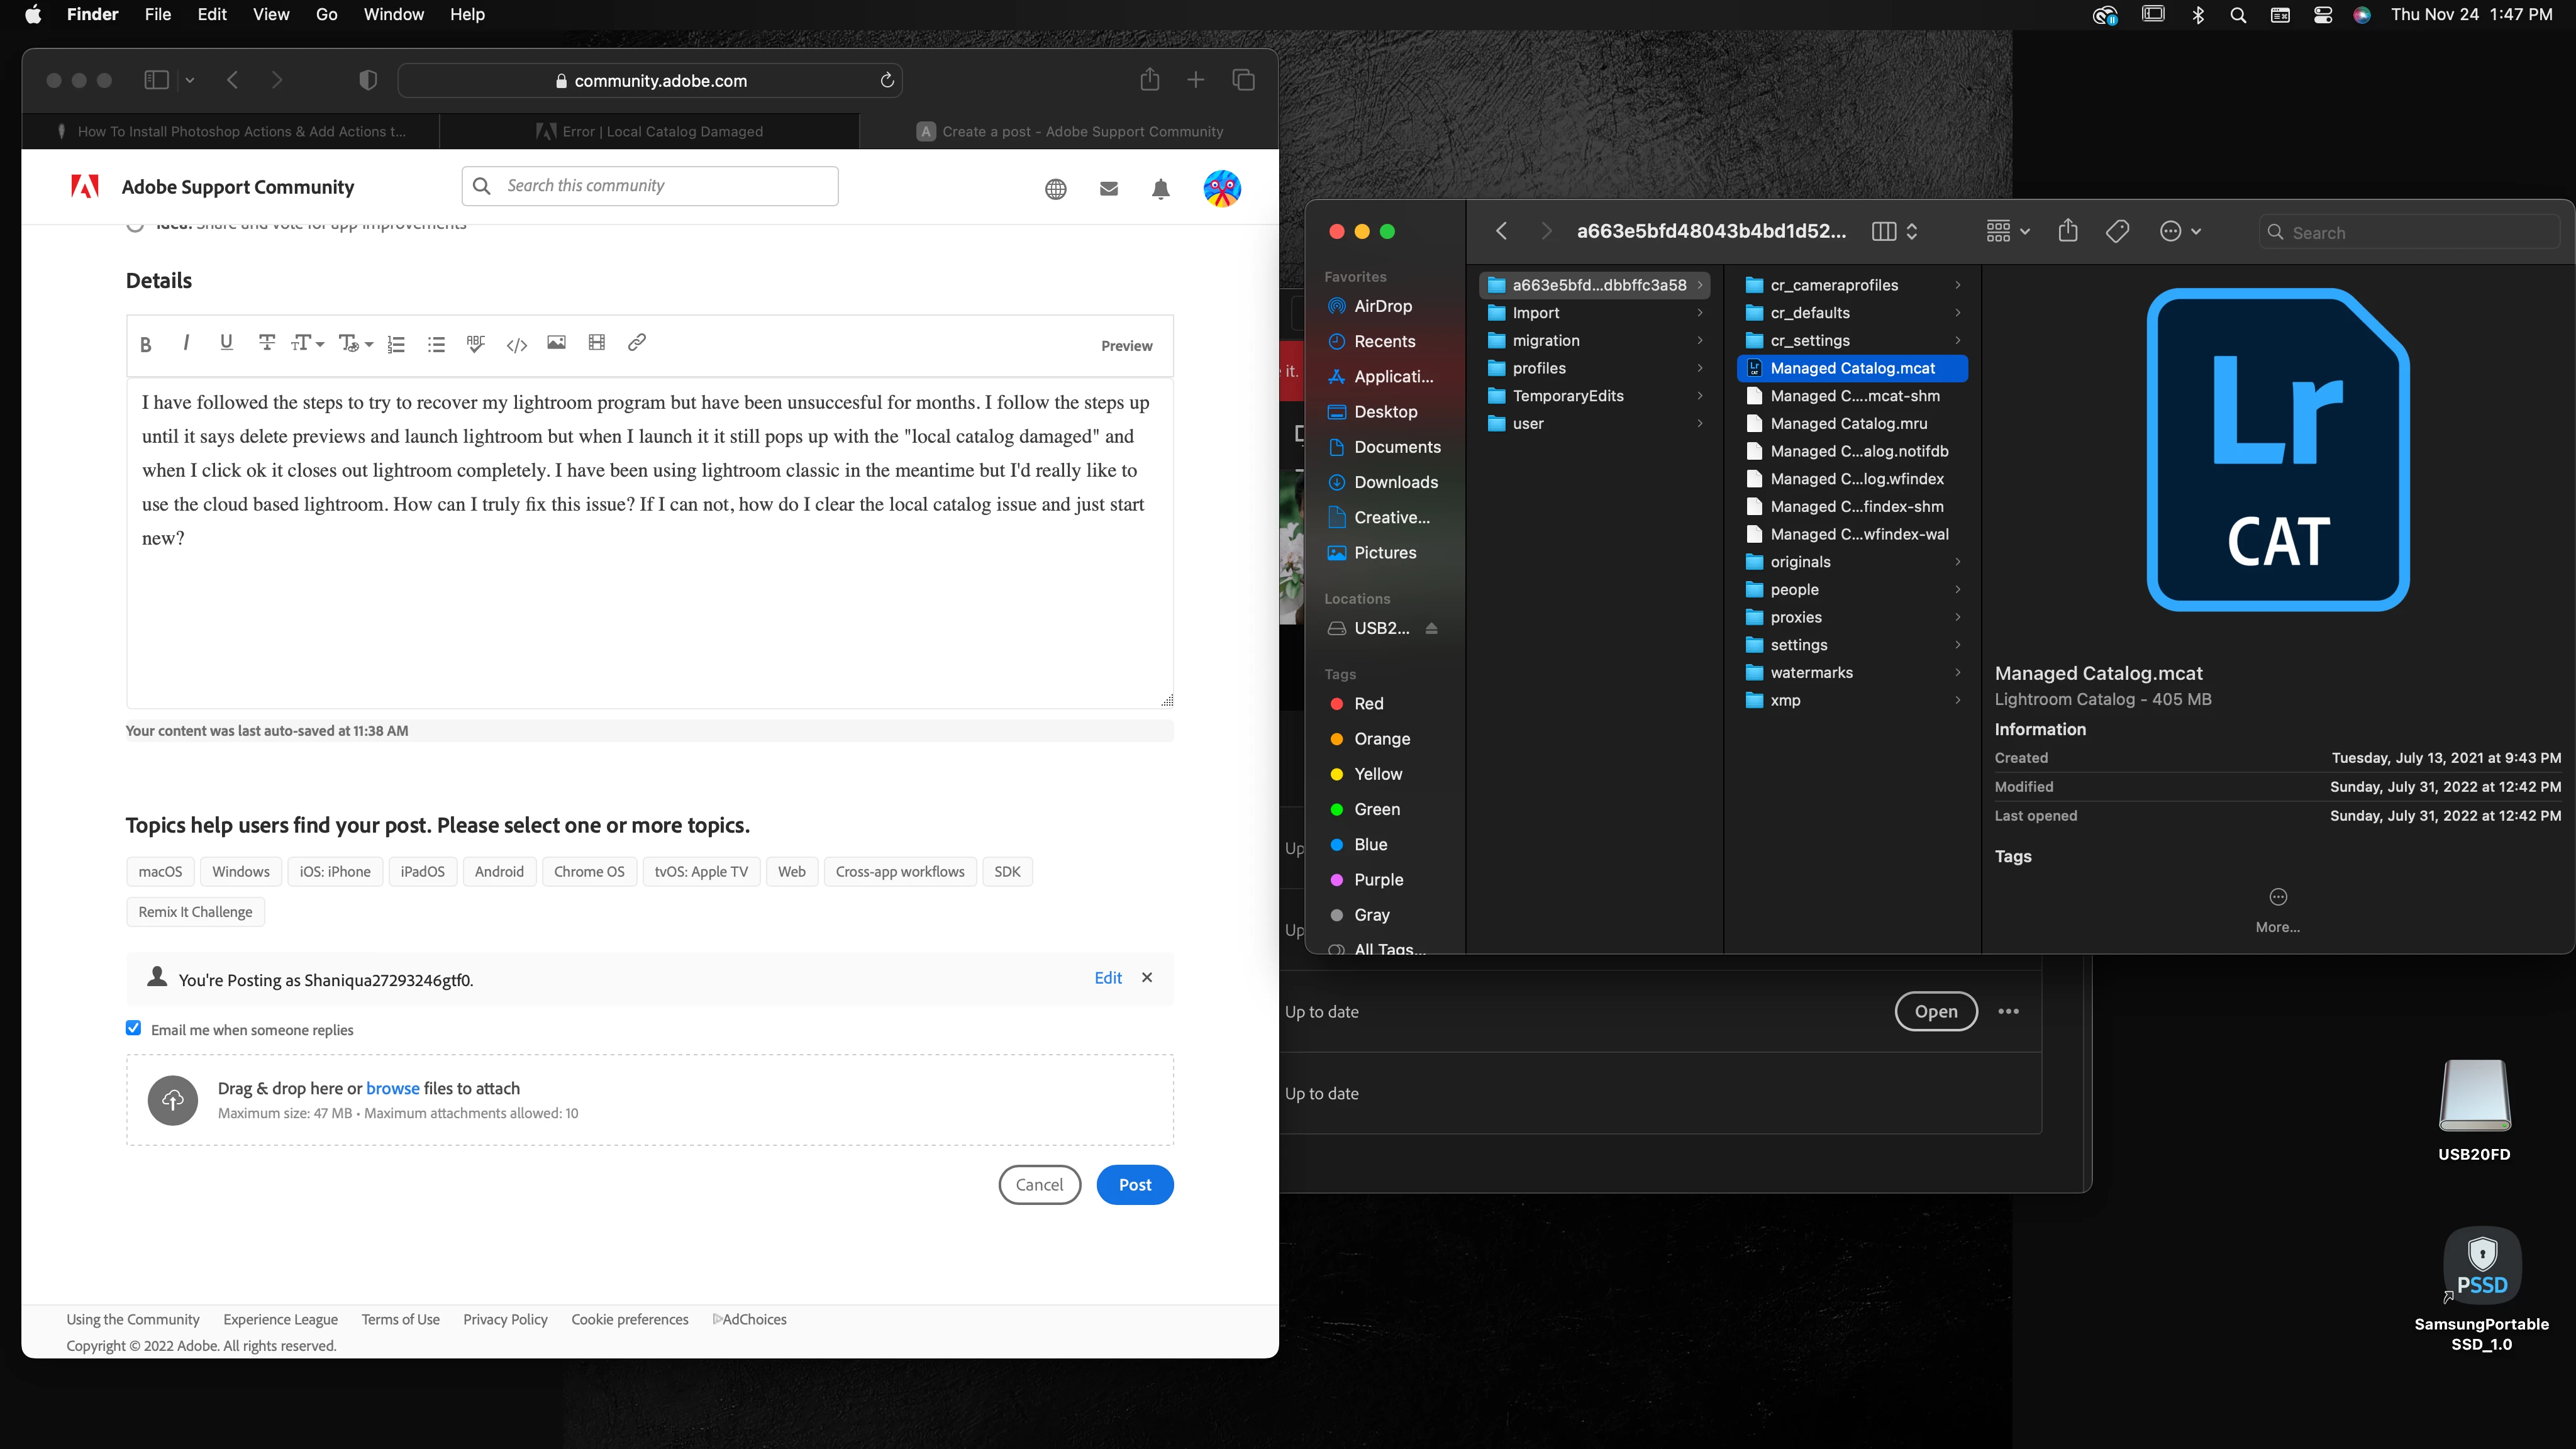Screen dimensions: 2576x1449
Task: Open the font size dropdown arrow
Action: [x=320, y=345]
